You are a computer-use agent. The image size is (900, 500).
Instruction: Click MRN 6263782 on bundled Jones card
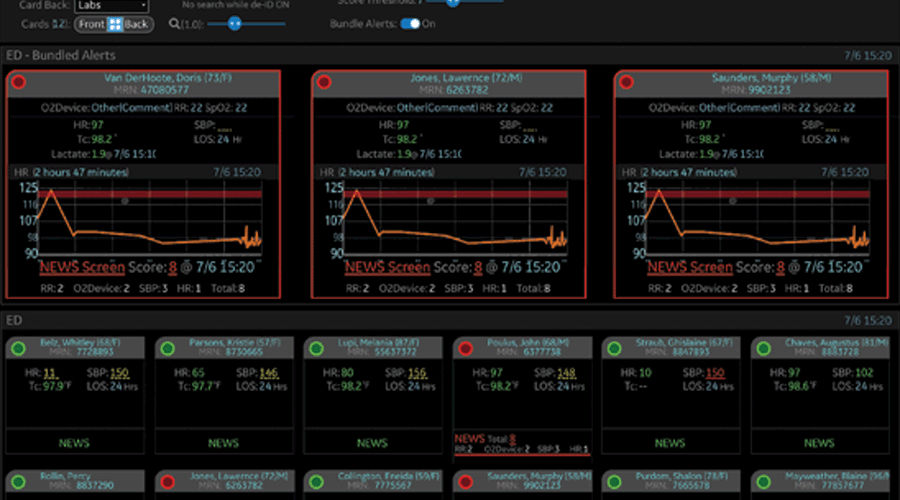click(x=453, y=90)
